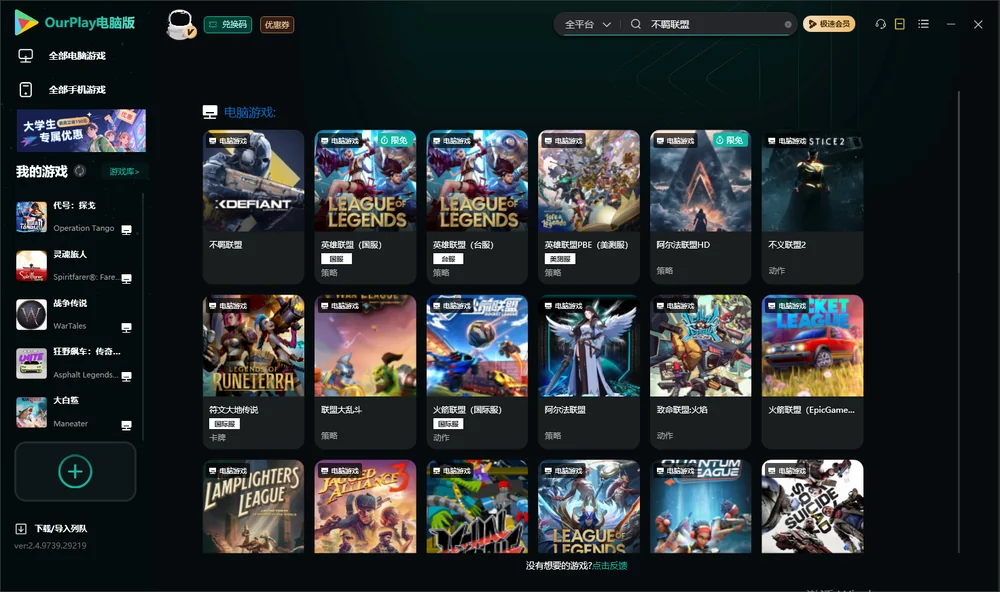Open 代号：探戈 Operation Tango in my games
The width and height of the screenshot is (1000, 592).
tap(73, 217)
